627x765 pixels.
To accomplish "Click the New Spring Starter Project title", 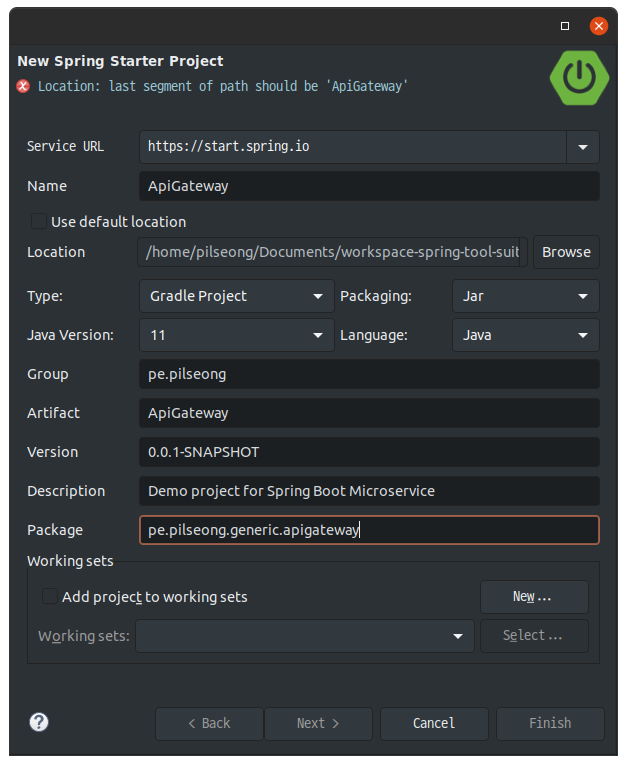I will [120, 61].
